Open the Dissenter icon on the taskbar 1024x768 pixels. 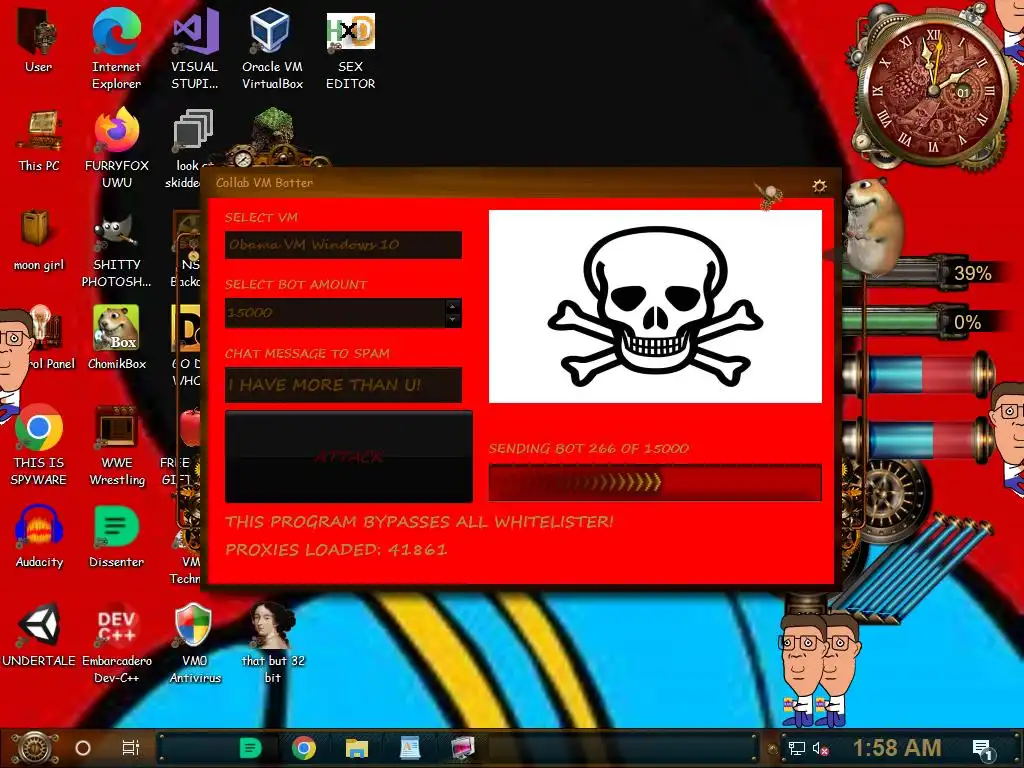click(250, 748)
